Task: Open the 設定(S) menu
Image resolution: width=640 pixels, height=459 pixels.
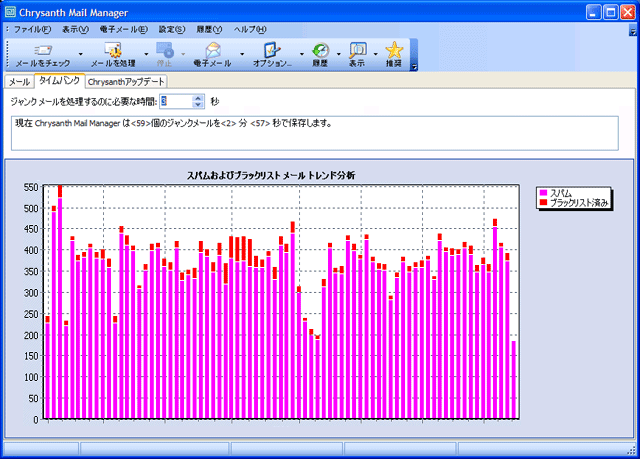Action: (172, 29)
